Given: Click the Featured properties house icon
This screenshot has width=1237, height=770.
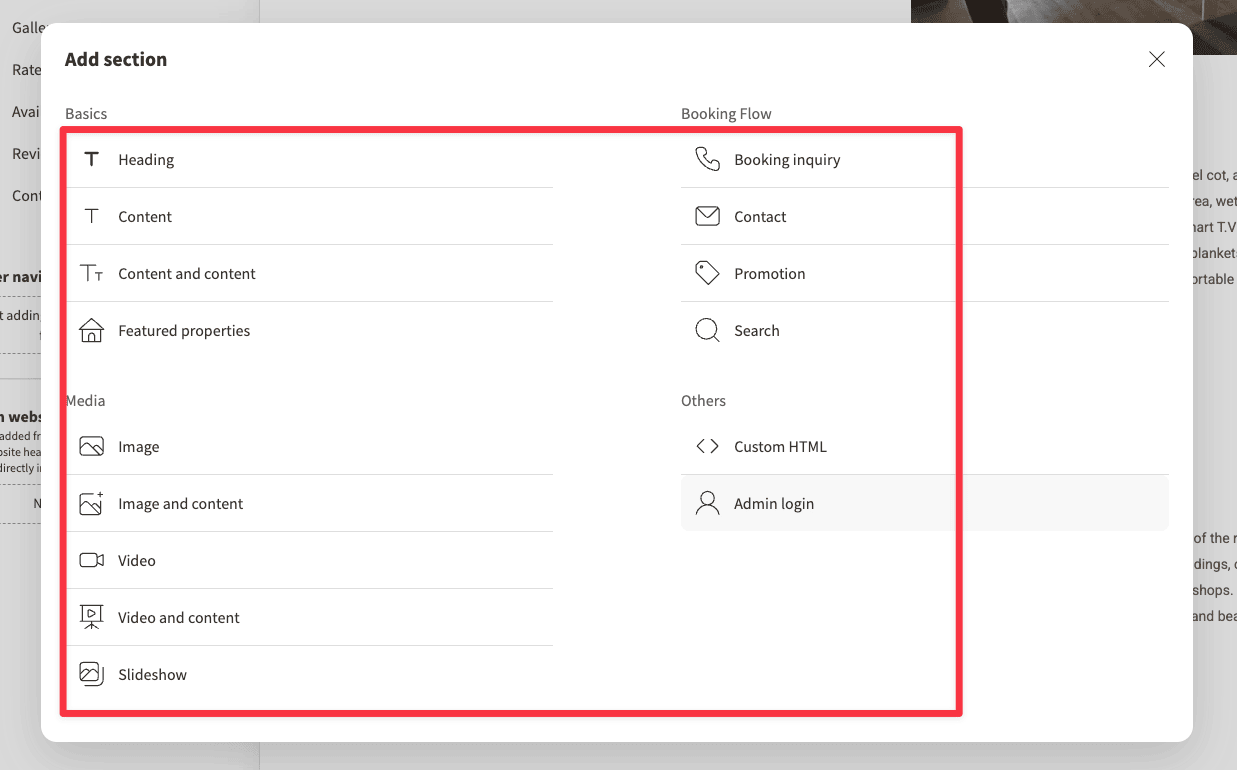Looking at the screenshot, I should (x=91, y=330).
